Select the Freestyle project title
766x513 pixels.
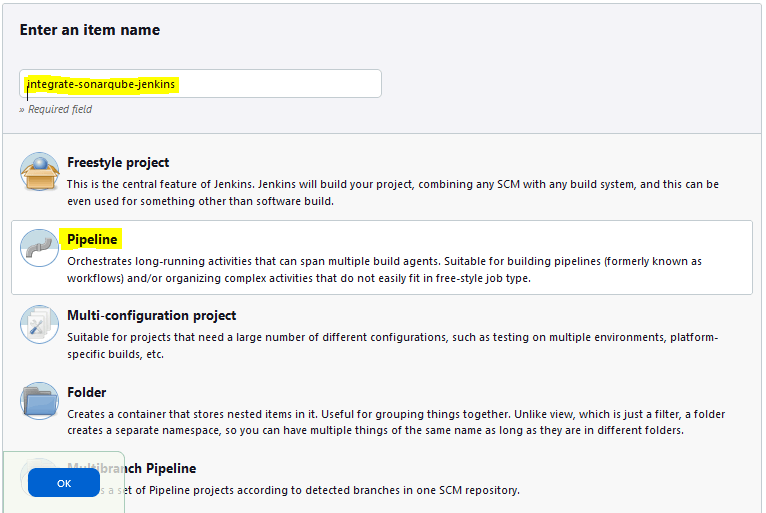pos(118,162)
